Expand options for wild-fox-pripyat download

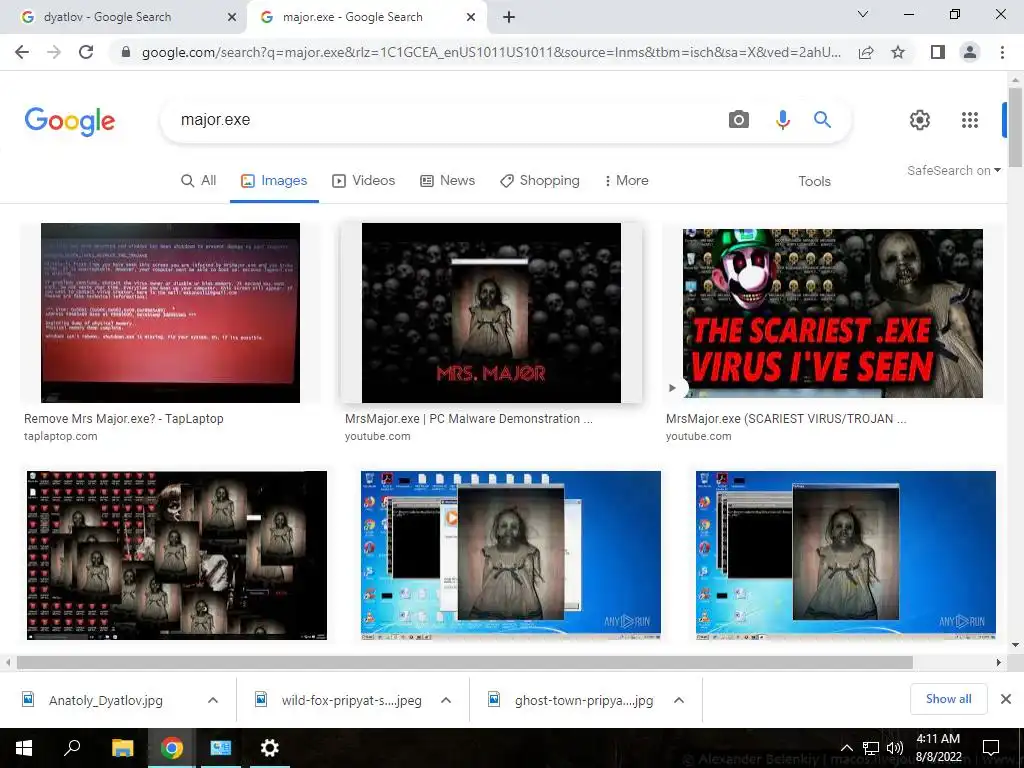(x=446, y=700)
